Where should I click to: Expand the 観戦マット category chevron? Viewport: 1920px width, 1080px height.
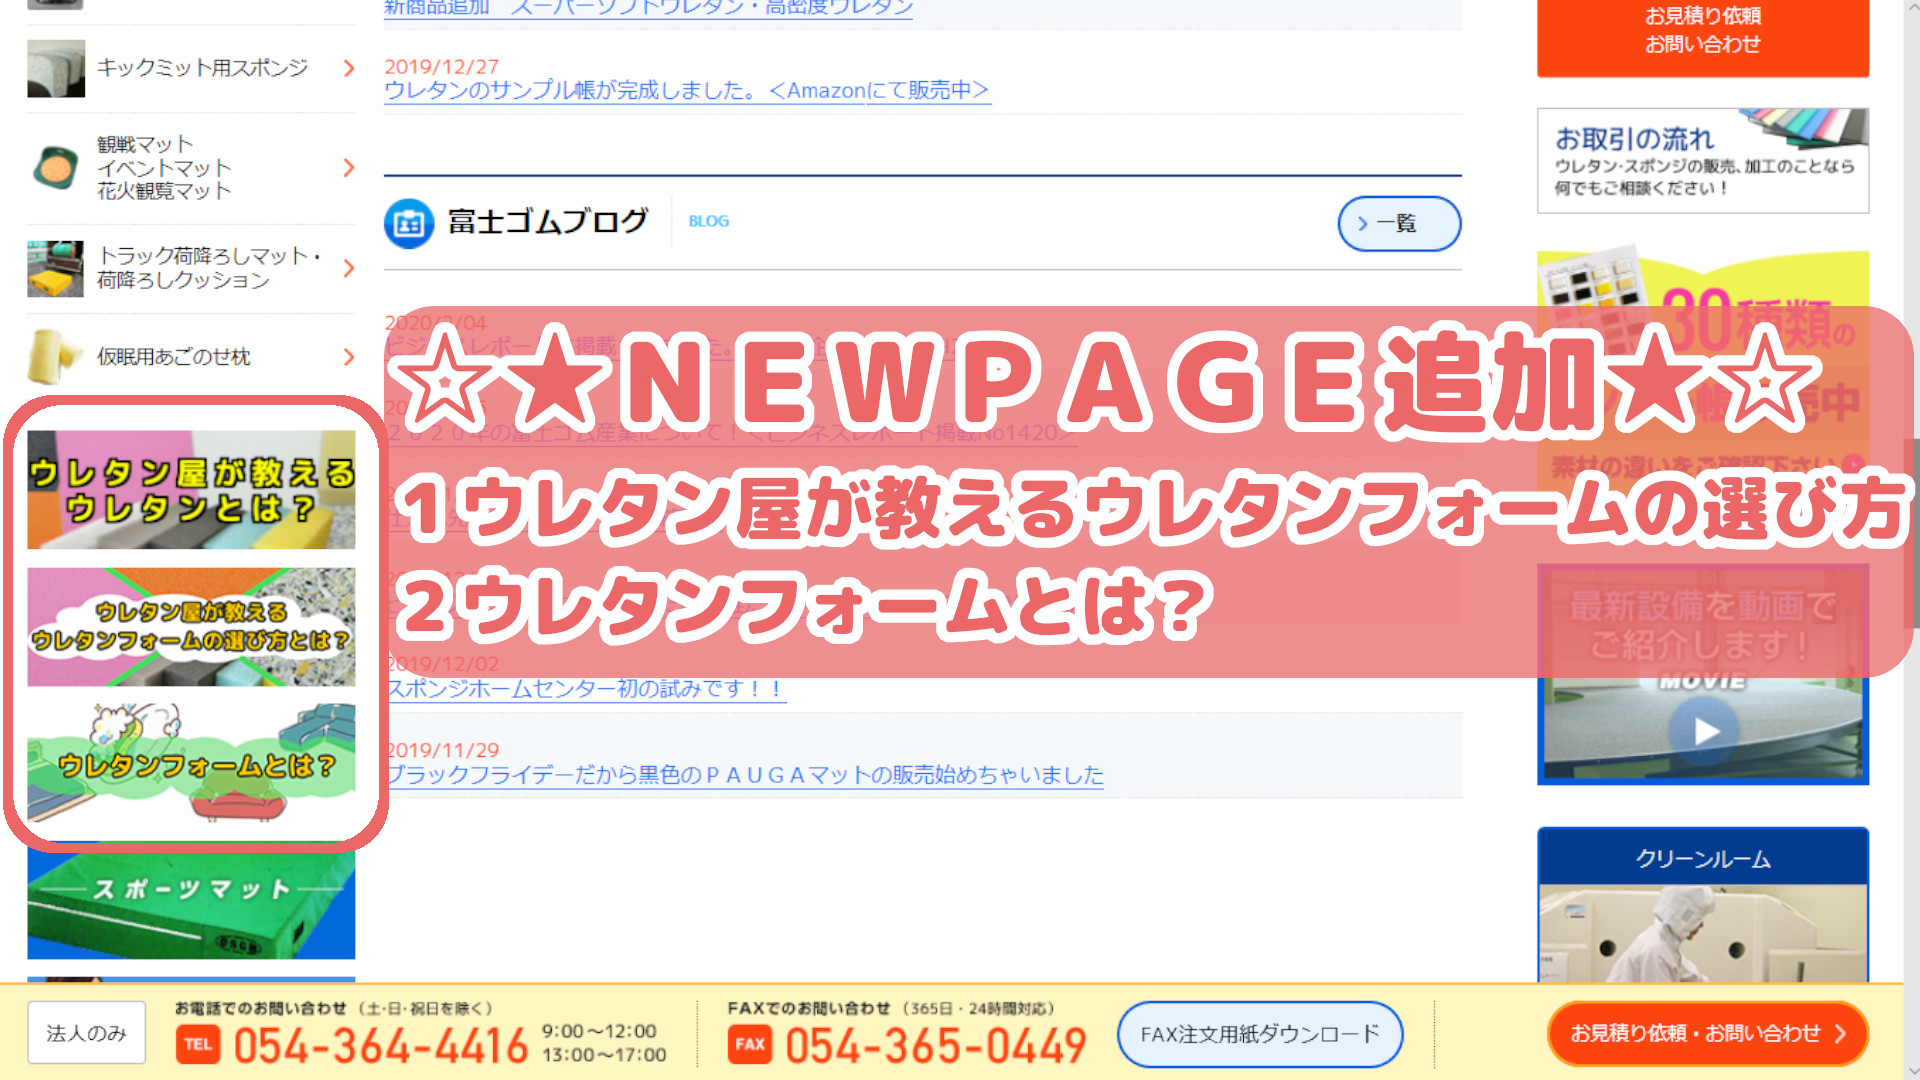(x=349, y=167)
